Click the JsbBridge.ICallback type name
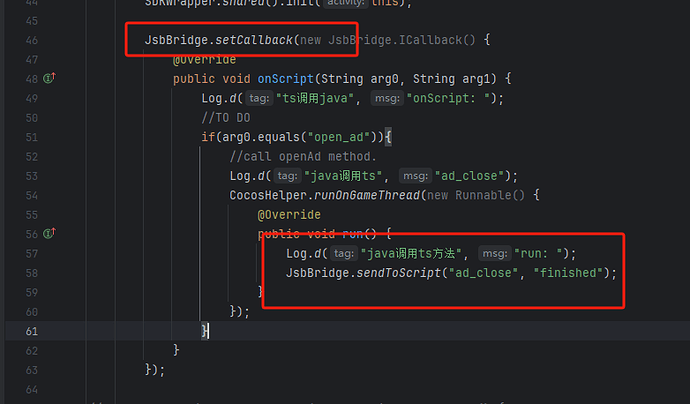 coord(395,40)
